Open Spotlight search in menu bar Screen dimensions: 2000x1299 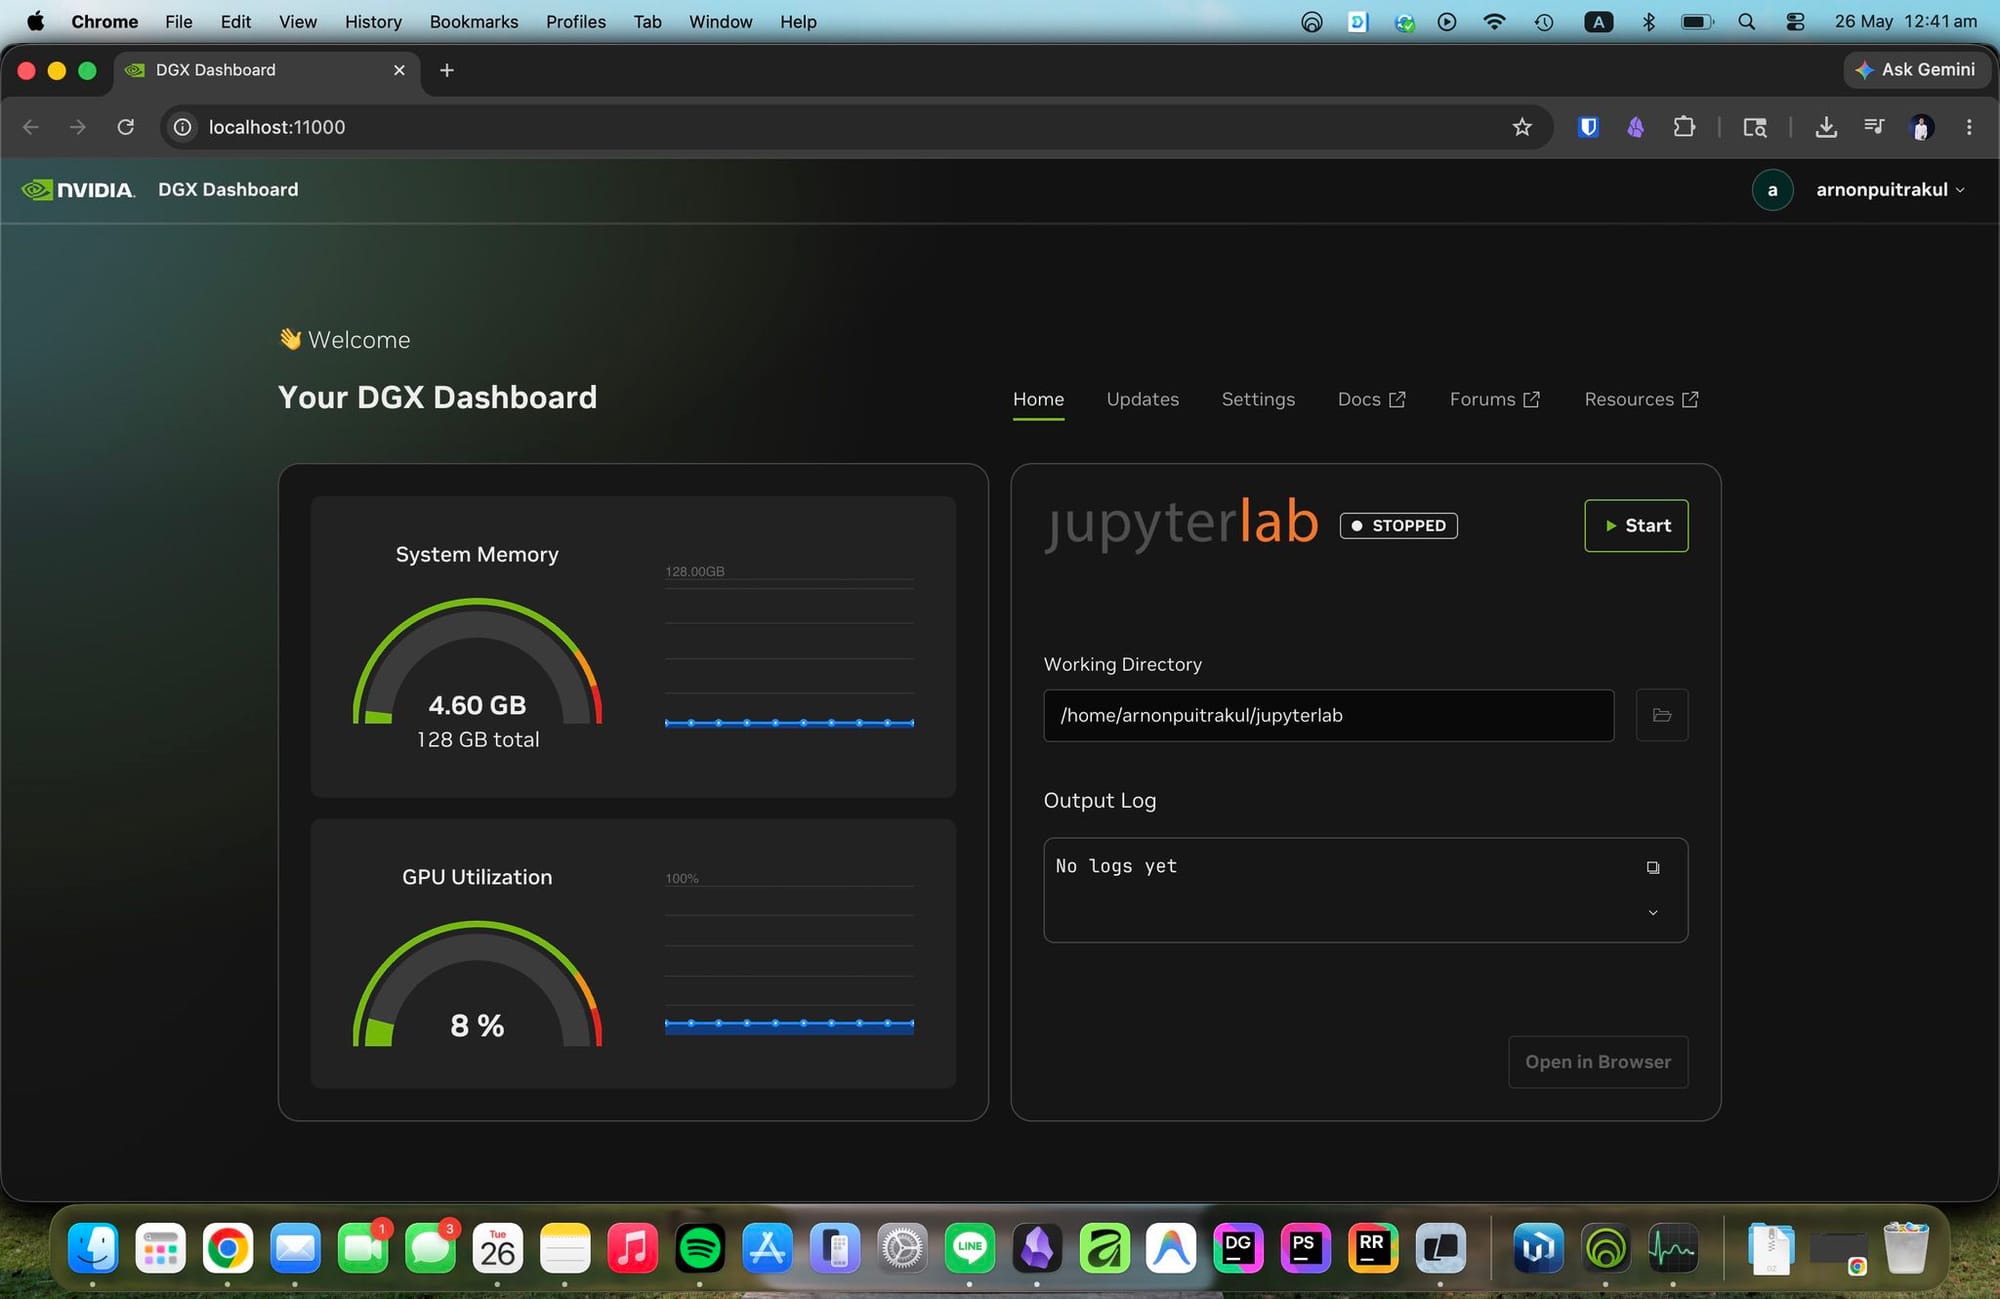[x=1747, y=22]
